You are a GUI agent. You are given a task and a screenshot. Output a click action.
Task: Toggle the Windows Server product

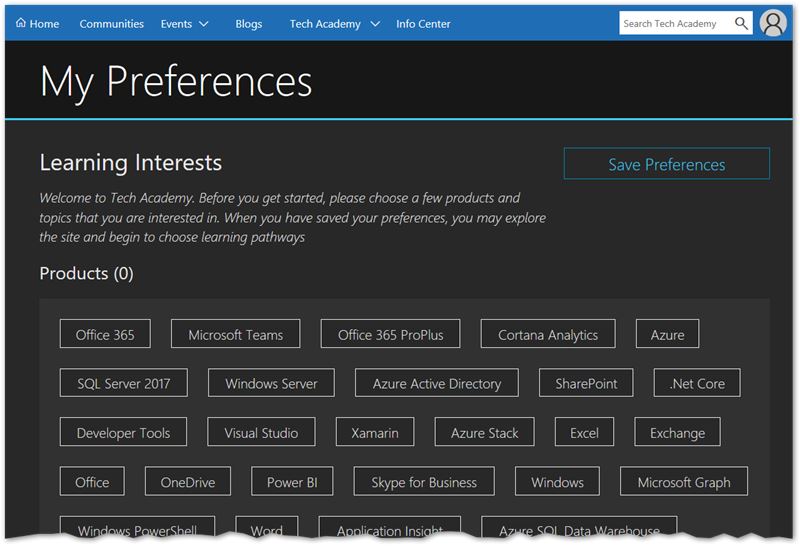click(271, 383)
